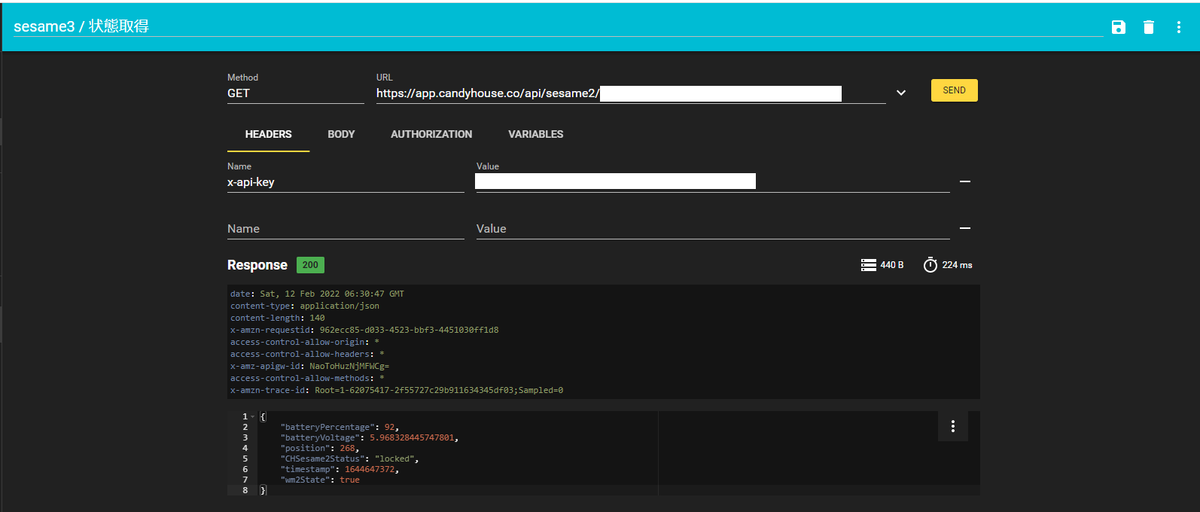
Task: Edit the x-api-key header value
Action: tap(712, 182)
